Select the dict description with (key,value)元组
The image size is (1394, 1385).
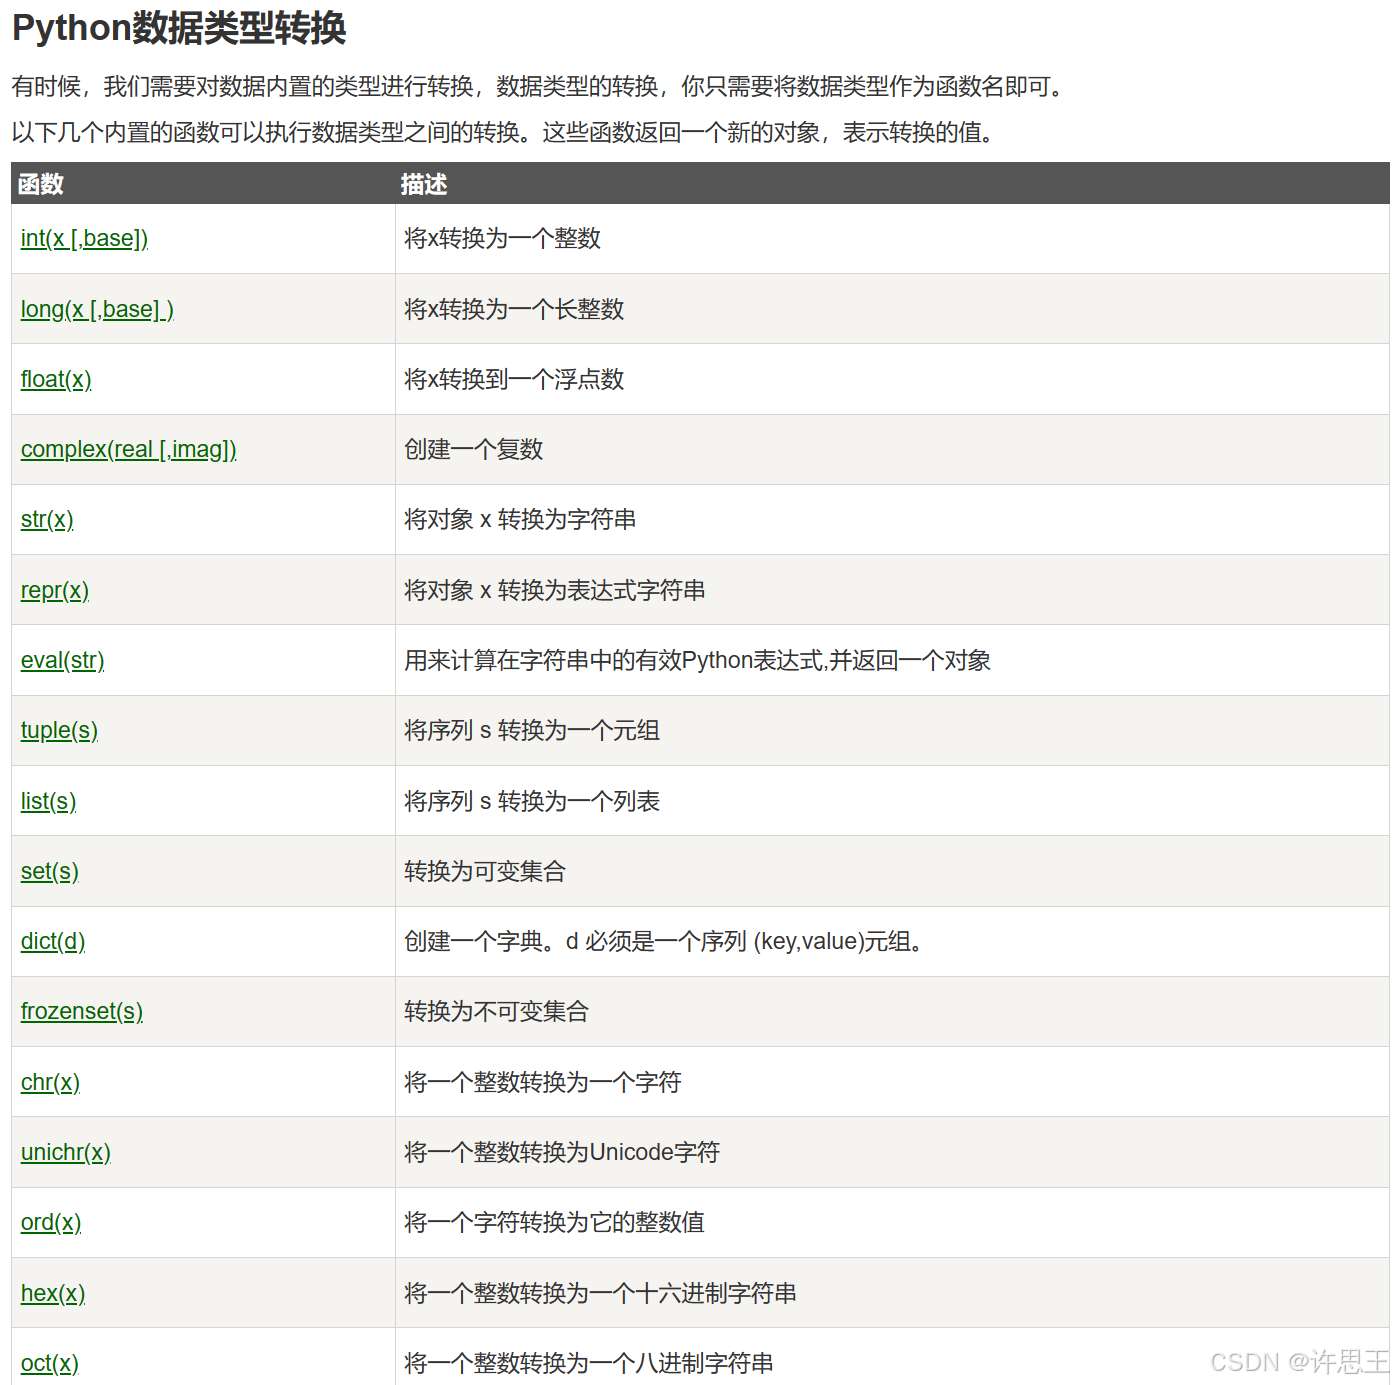click(x=664, y=941)
